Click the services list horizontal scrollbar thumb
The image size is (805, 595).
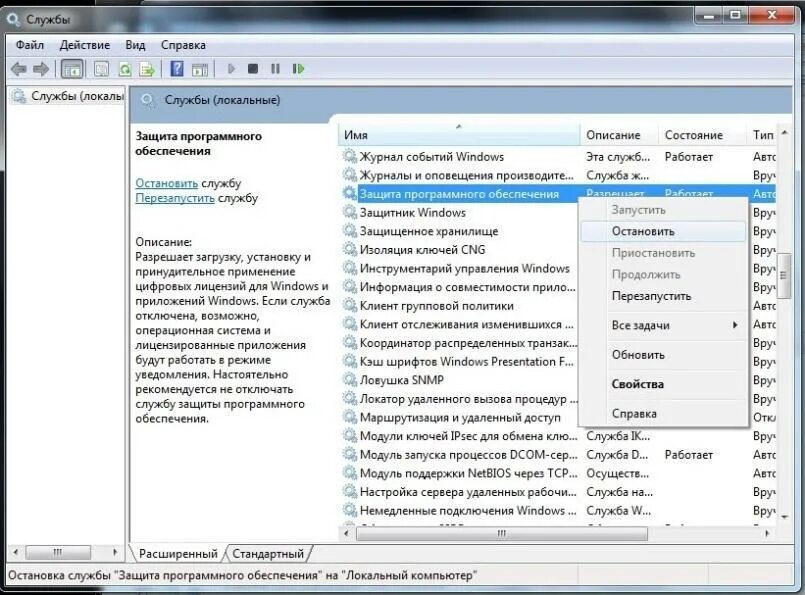coord(502,534)
